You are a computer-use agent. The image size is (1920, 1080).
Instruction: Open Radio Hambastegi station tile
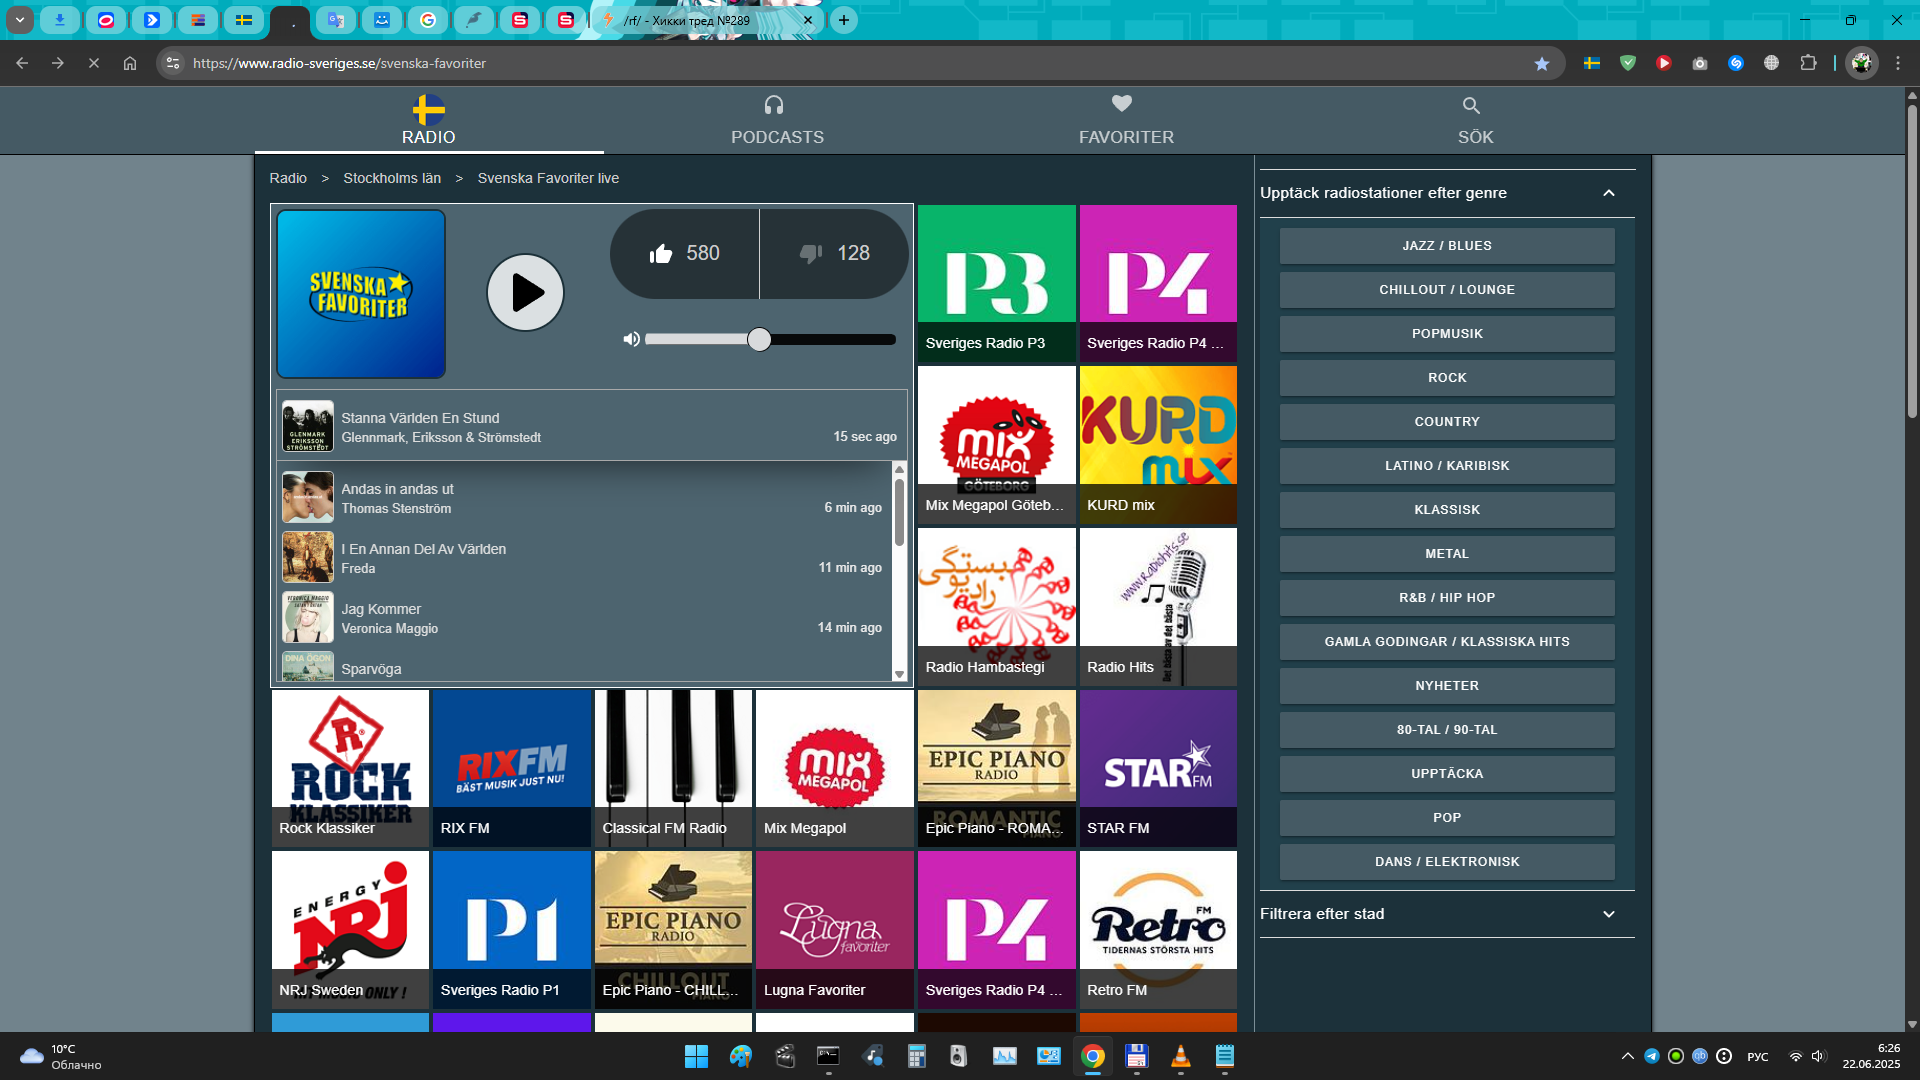[x=996, y=607]
